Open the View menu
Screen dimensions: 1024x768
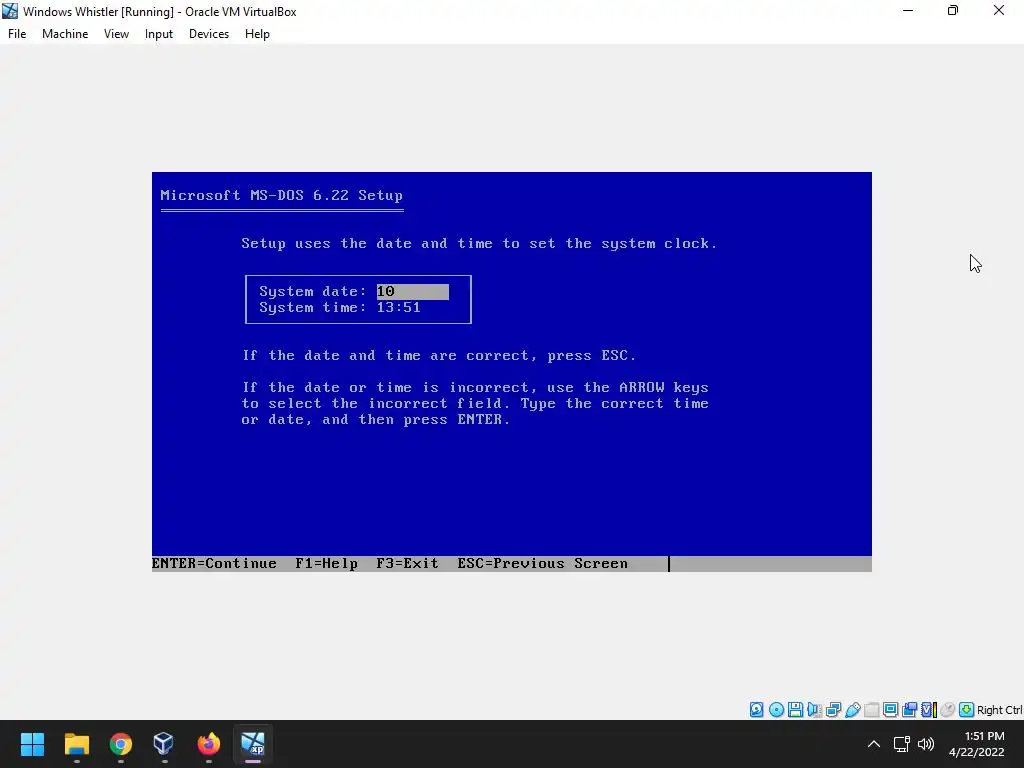point(116,34)
